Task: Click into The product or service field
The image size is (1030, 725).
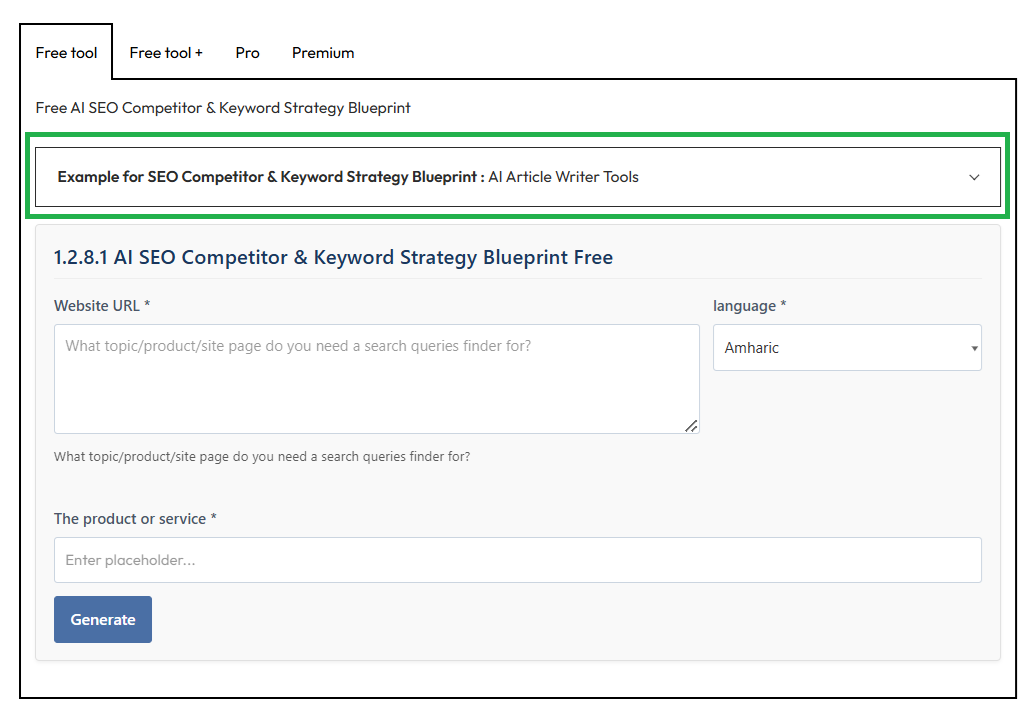Action: tap(517, 560)
